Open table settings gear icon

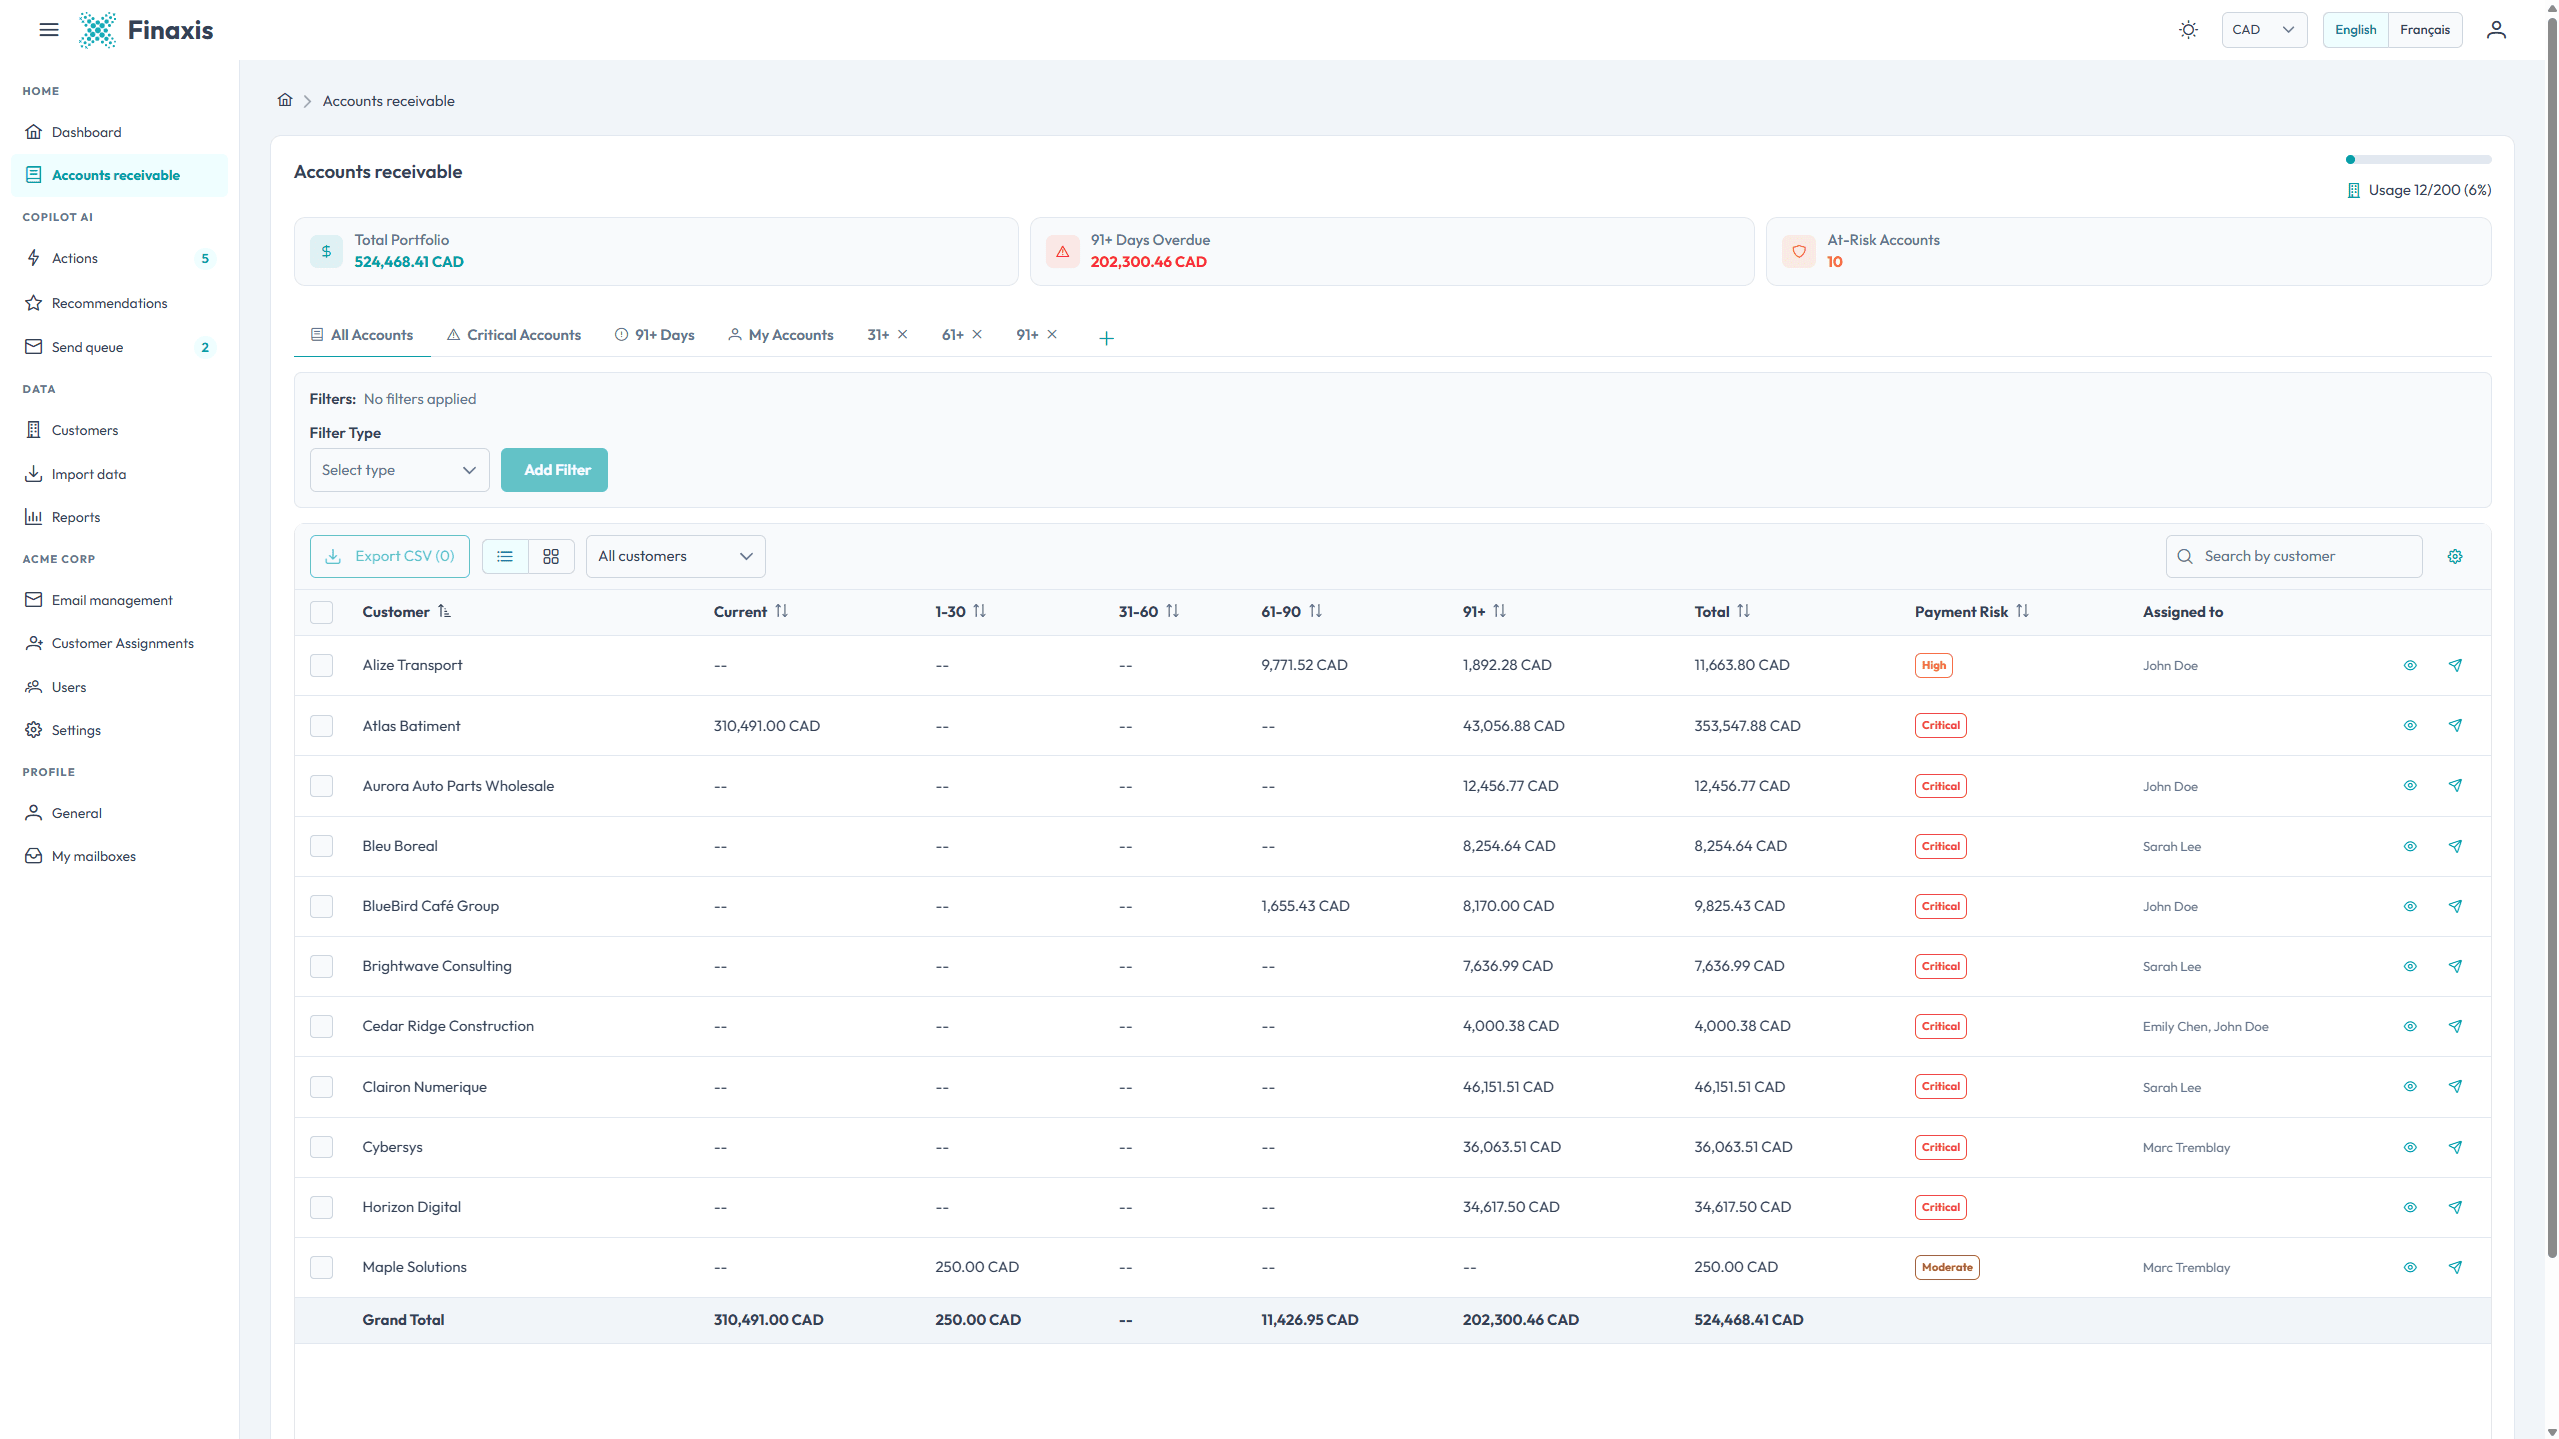(2455, 556)
